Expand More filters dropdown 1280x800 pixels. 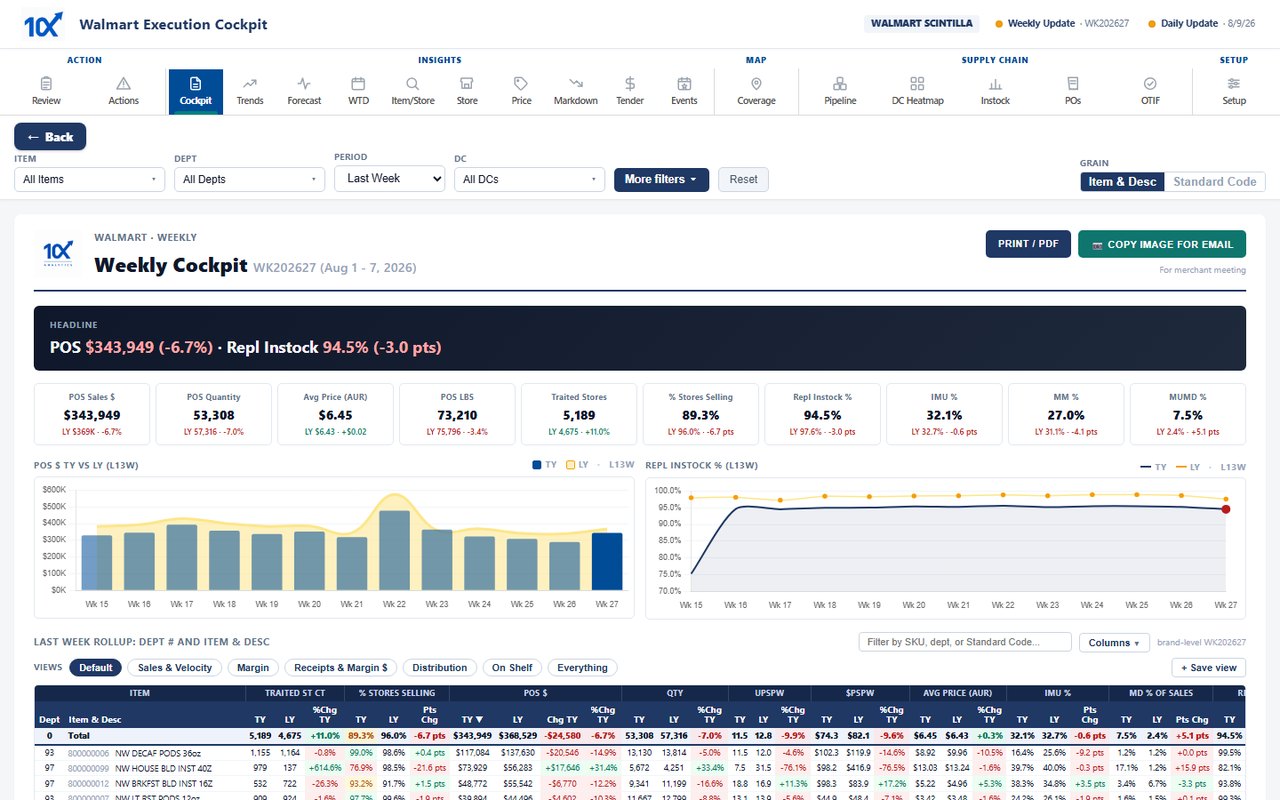(x=661, y=179)
